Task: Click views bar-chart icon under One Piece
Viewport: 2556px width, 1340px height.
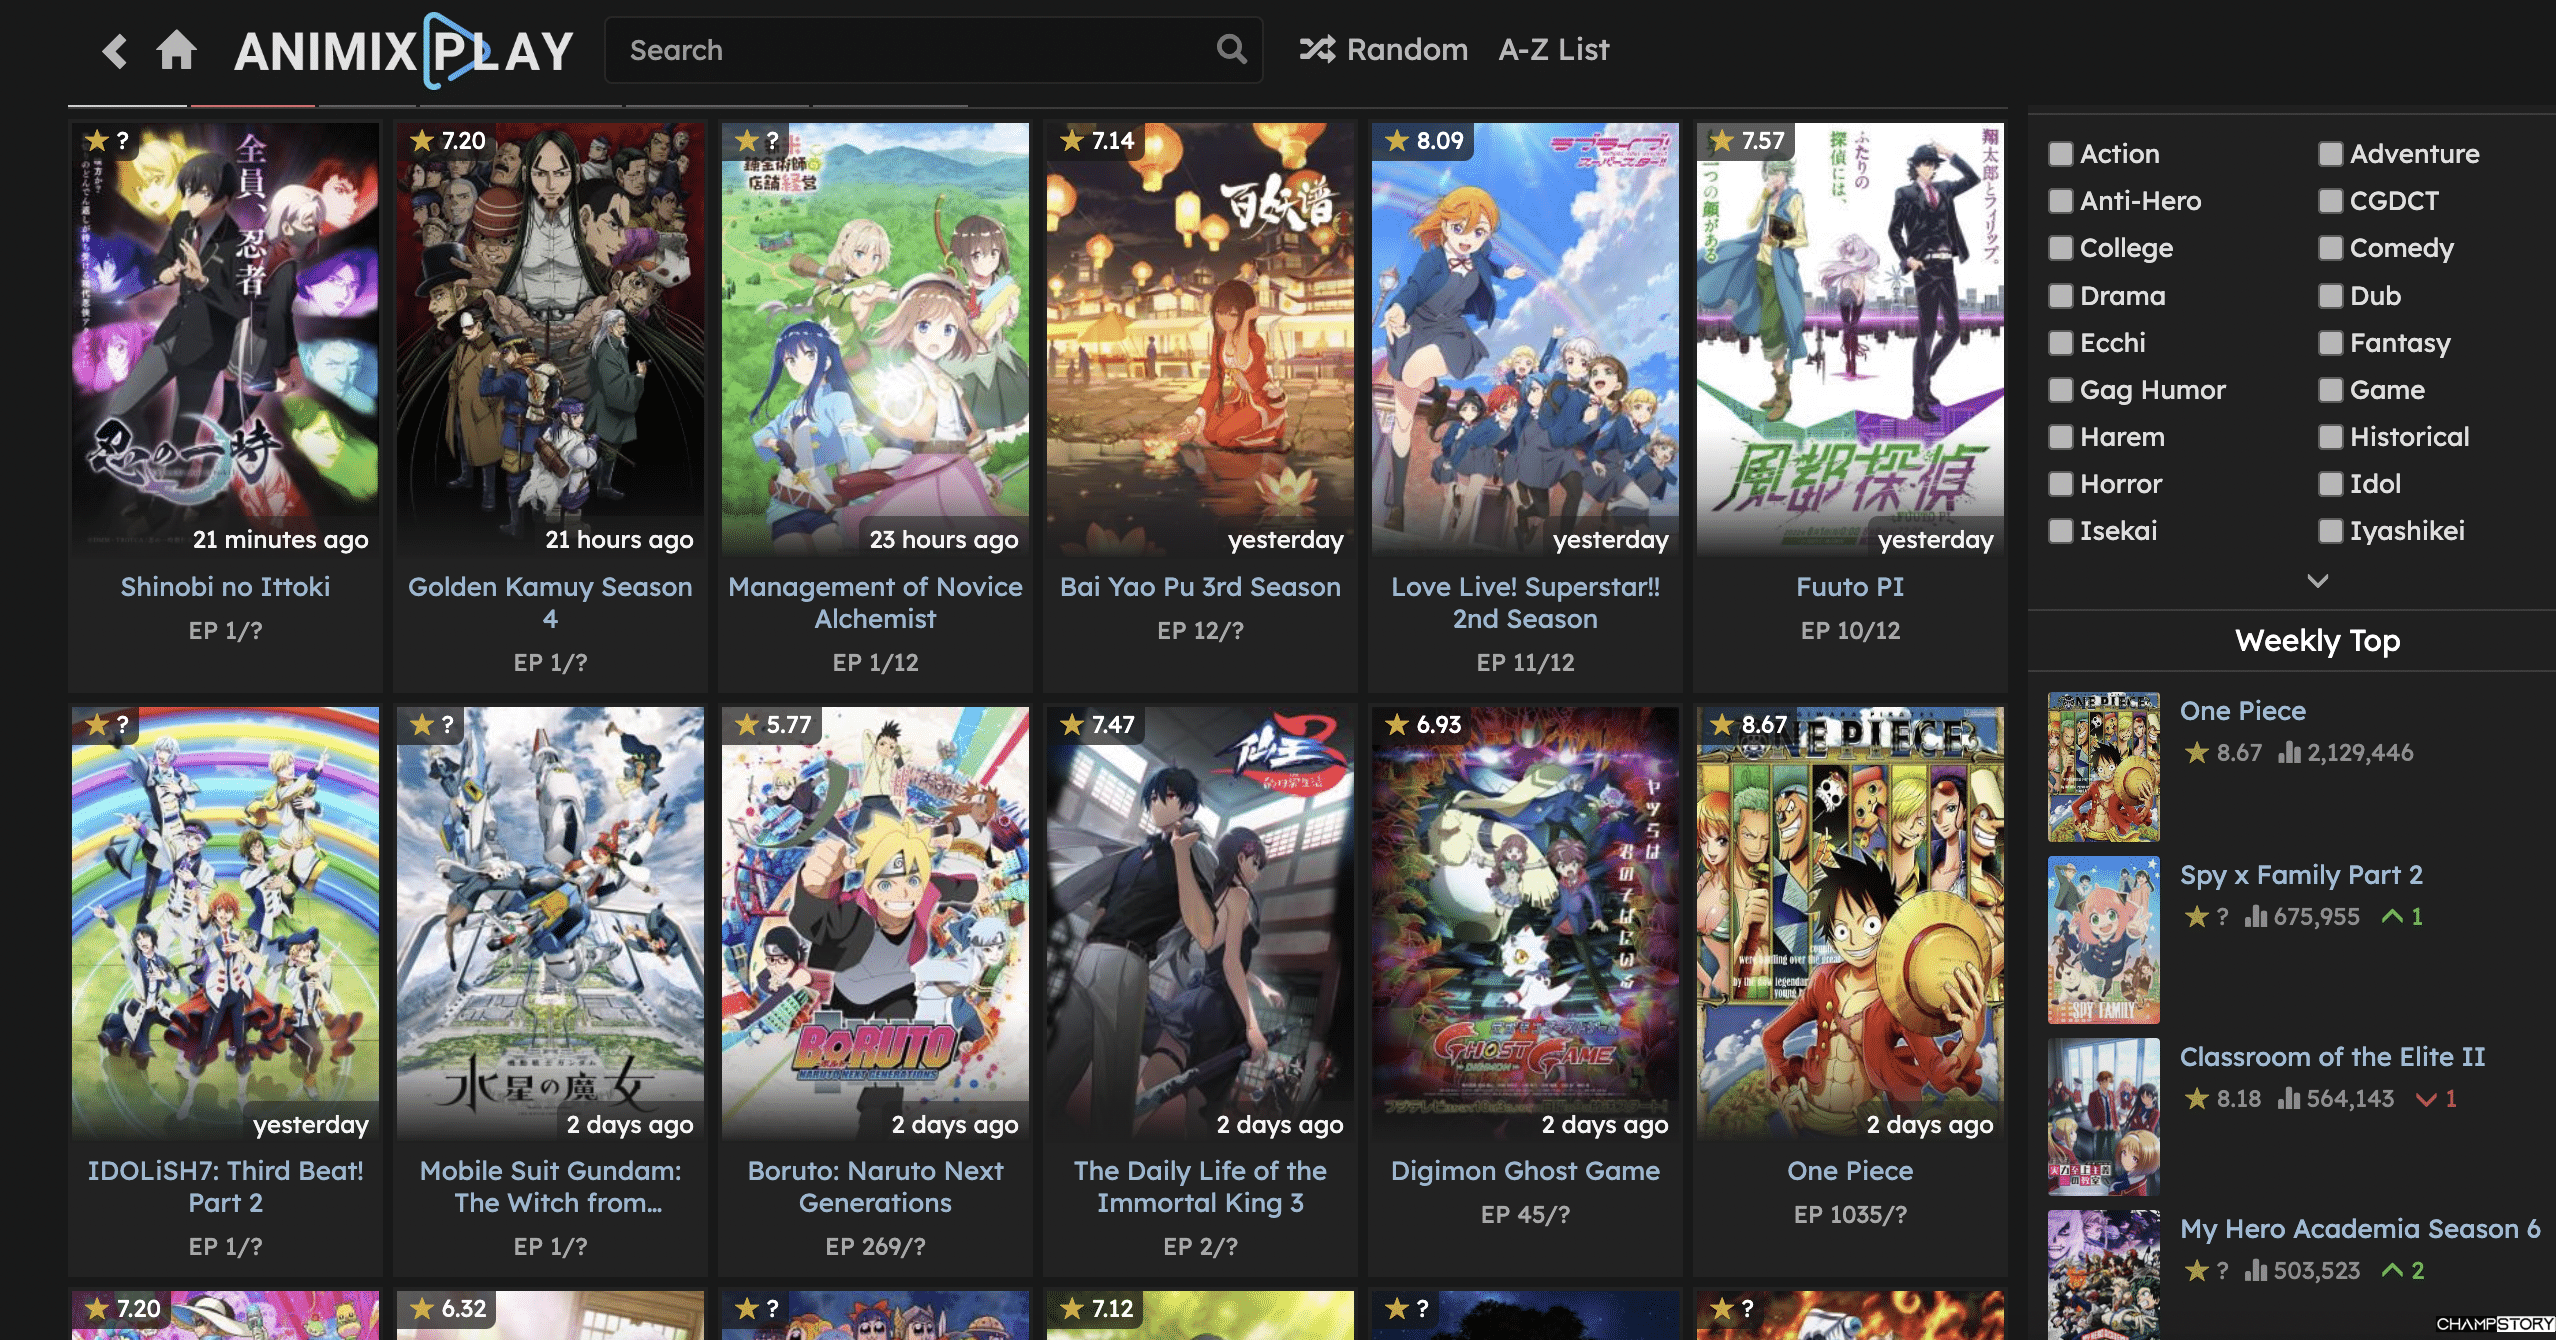Action: [2289, 752]
